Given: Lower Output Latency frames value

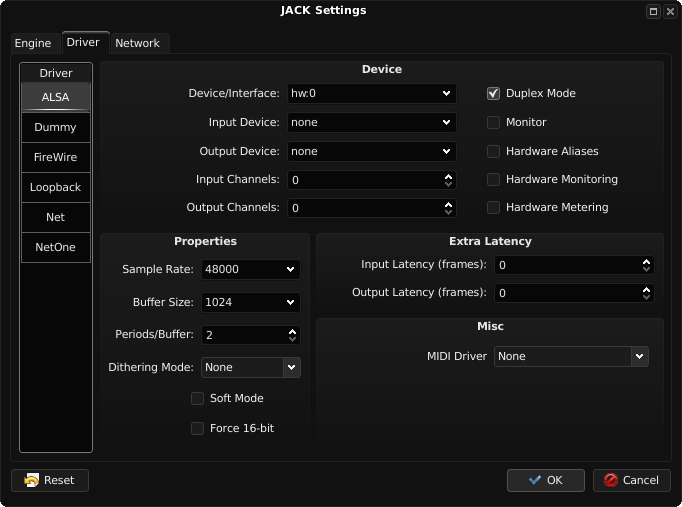Looking at the screenshot, I should (646, 297).
